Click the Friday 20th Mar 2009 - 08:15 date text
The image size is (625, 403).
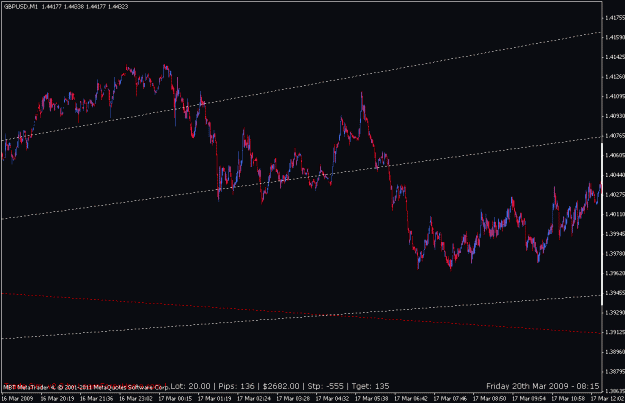coord(542,386)
